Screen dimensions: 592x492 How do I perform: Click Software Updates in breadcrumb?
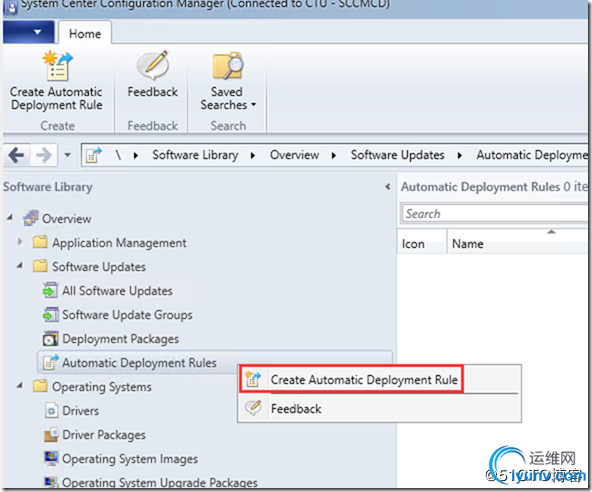(x=397, y=155)
